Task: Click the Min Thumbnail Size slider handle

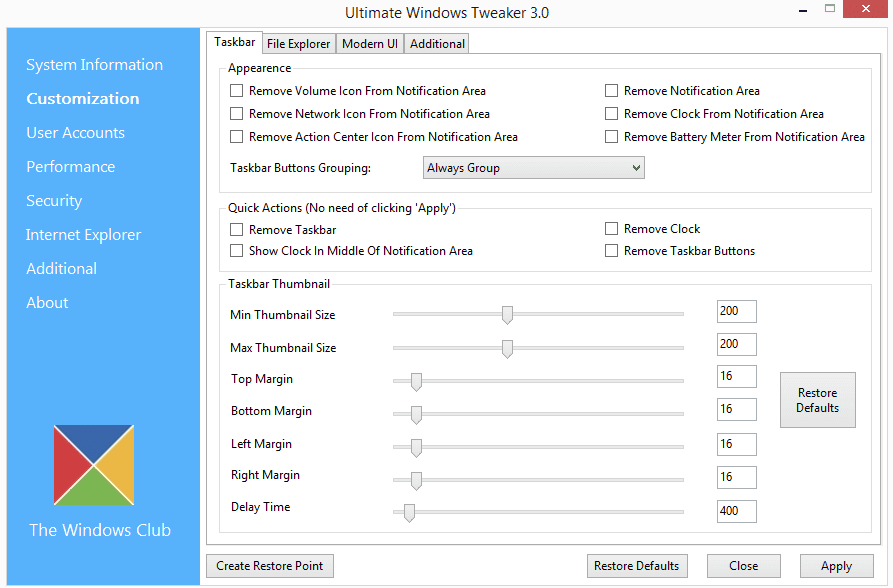Action: click(x=507, y=315)
